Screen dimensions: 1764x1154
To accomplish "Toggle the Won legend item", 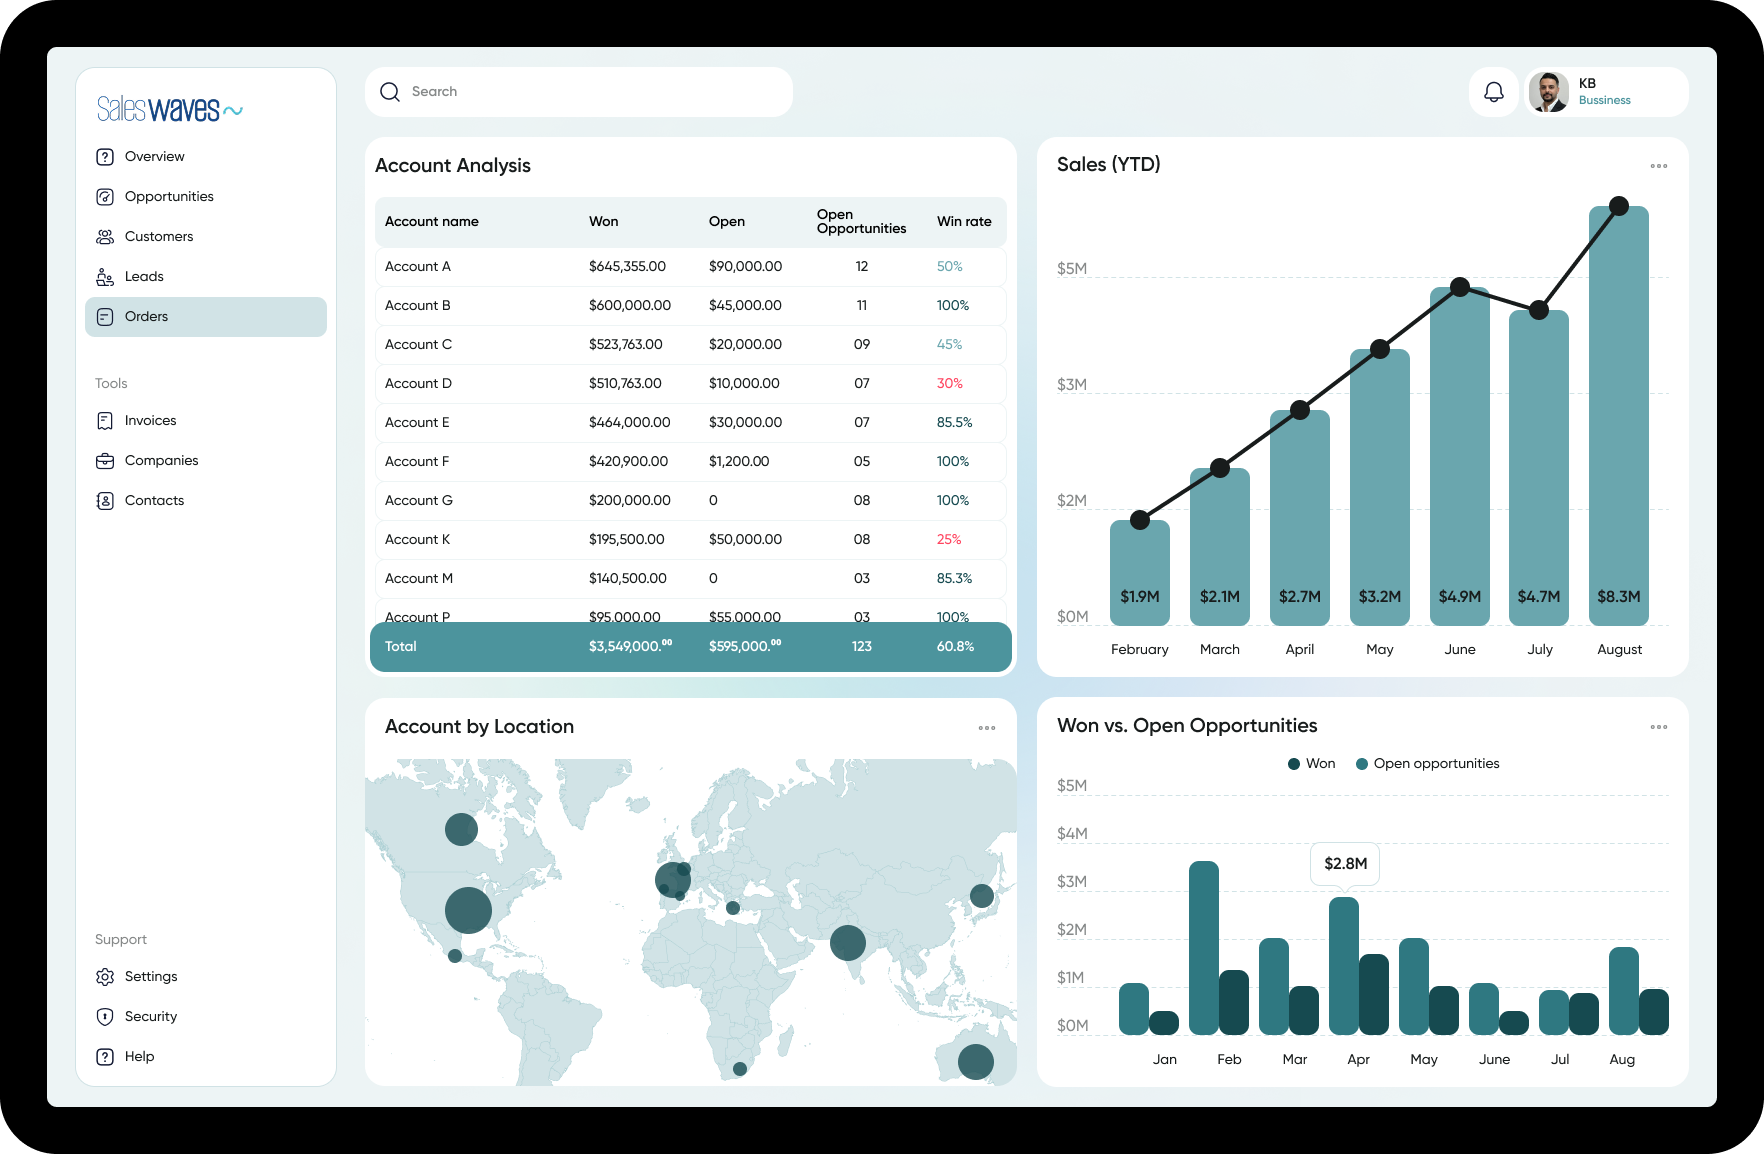I will tap(1312, 764).
